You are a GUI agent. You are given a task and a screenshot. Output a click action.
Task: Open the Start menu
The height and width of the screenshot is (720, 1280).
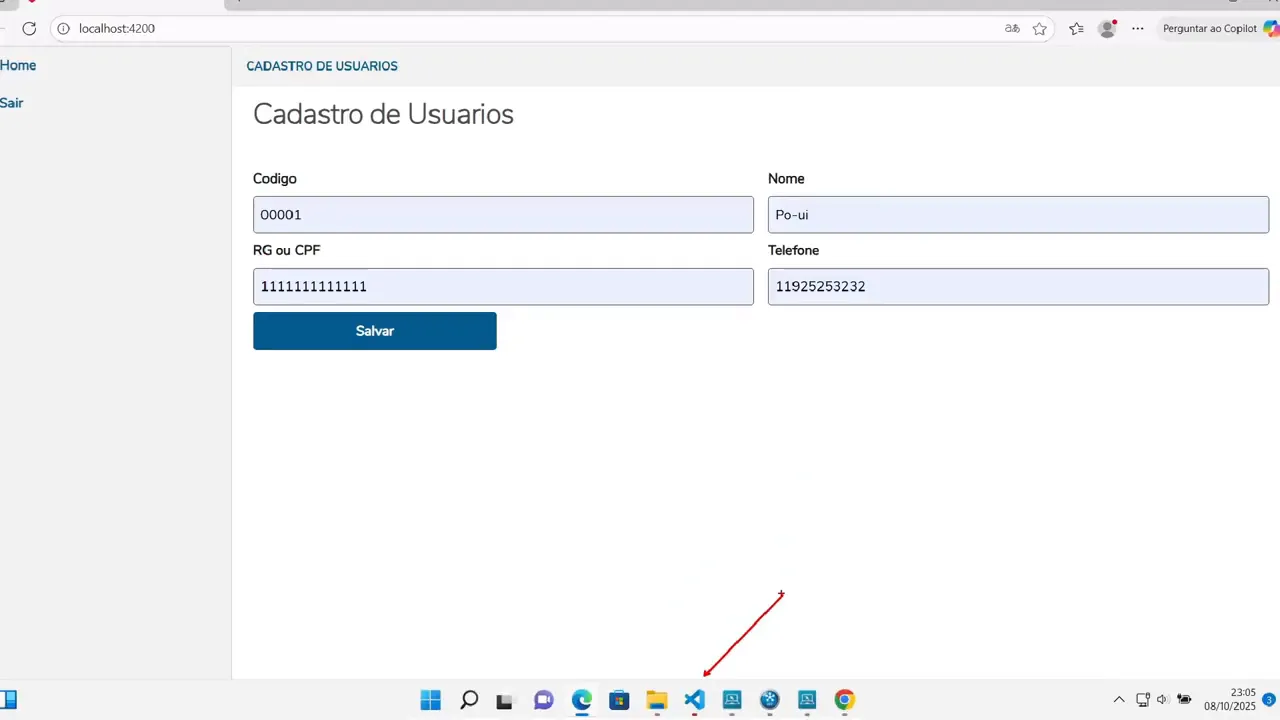coord(430,700)
